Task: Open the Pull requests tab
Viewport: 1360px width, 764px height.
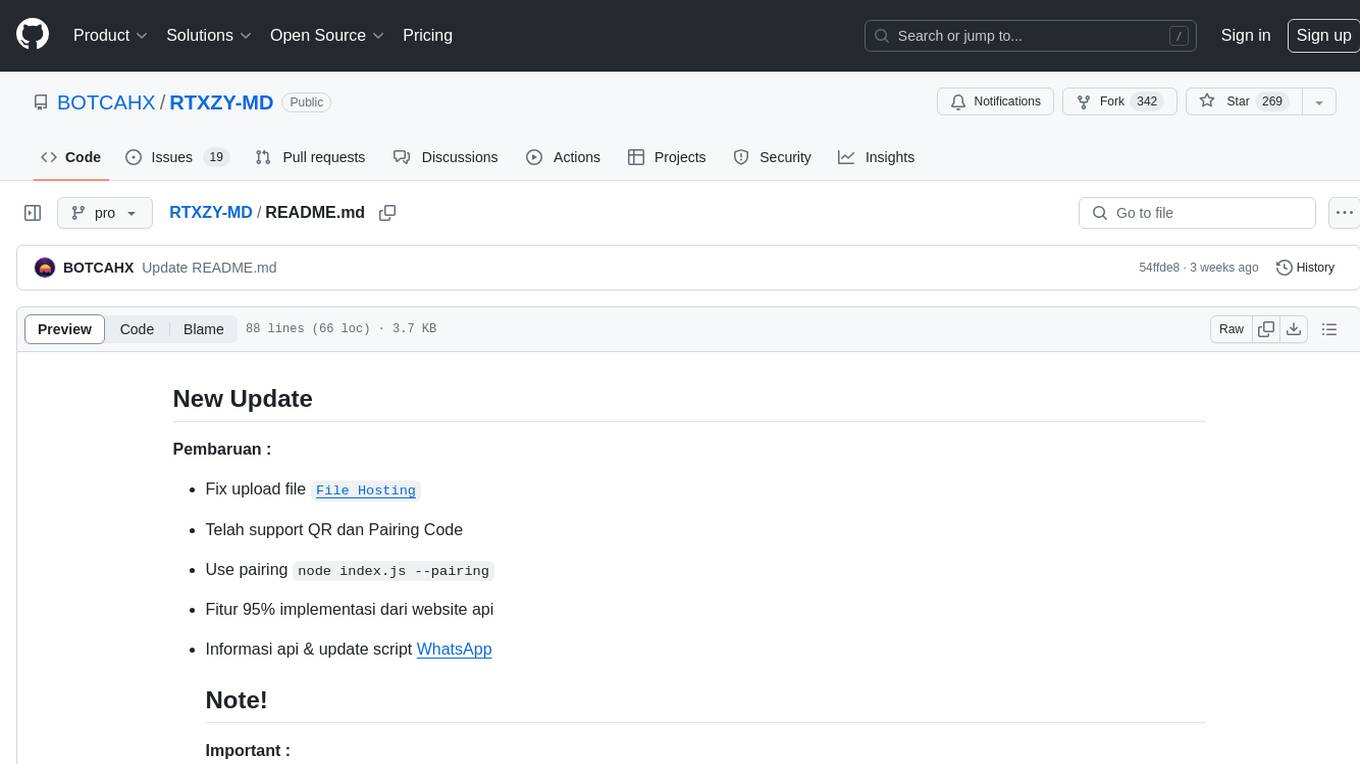Action: pos(310,157)
